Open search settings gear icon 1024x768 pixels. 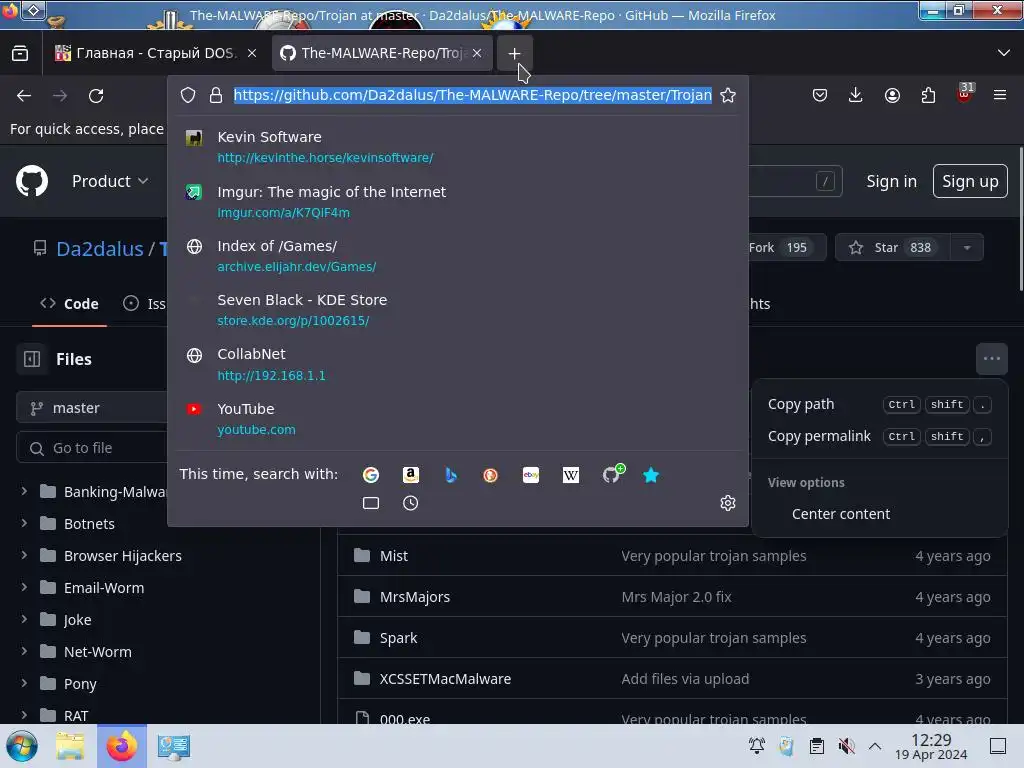click(x=728, y=503)
